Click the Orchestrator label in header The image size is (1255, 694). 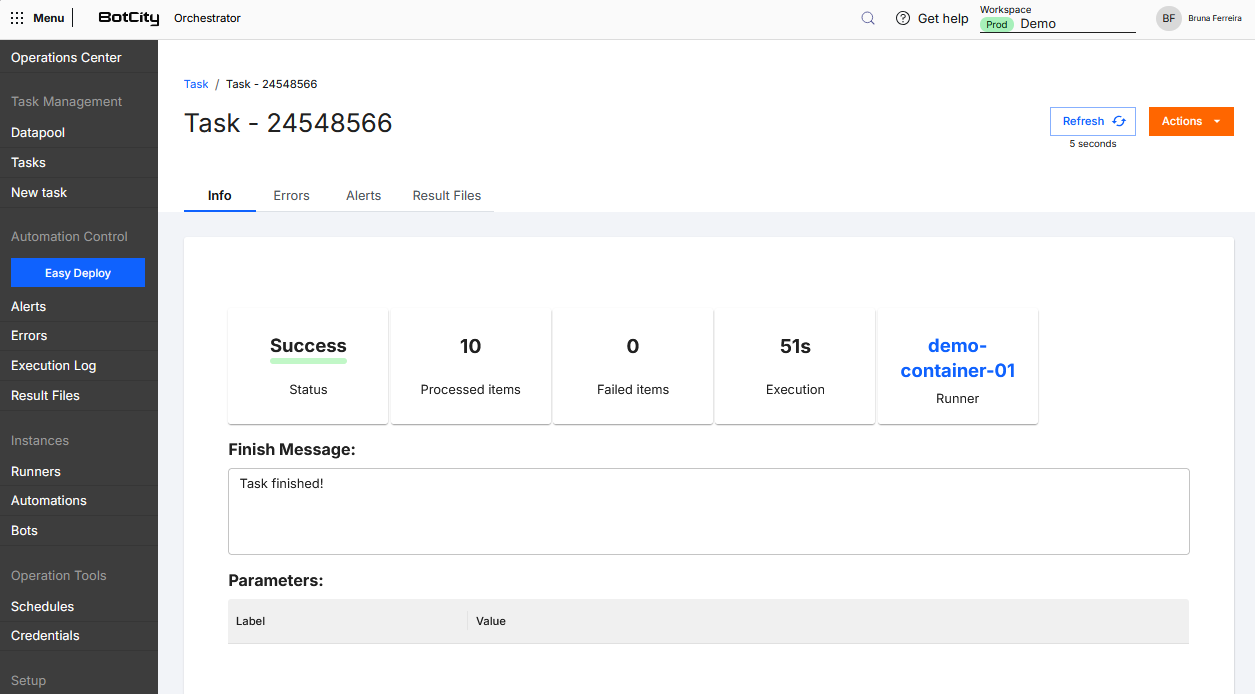[207, 18]
